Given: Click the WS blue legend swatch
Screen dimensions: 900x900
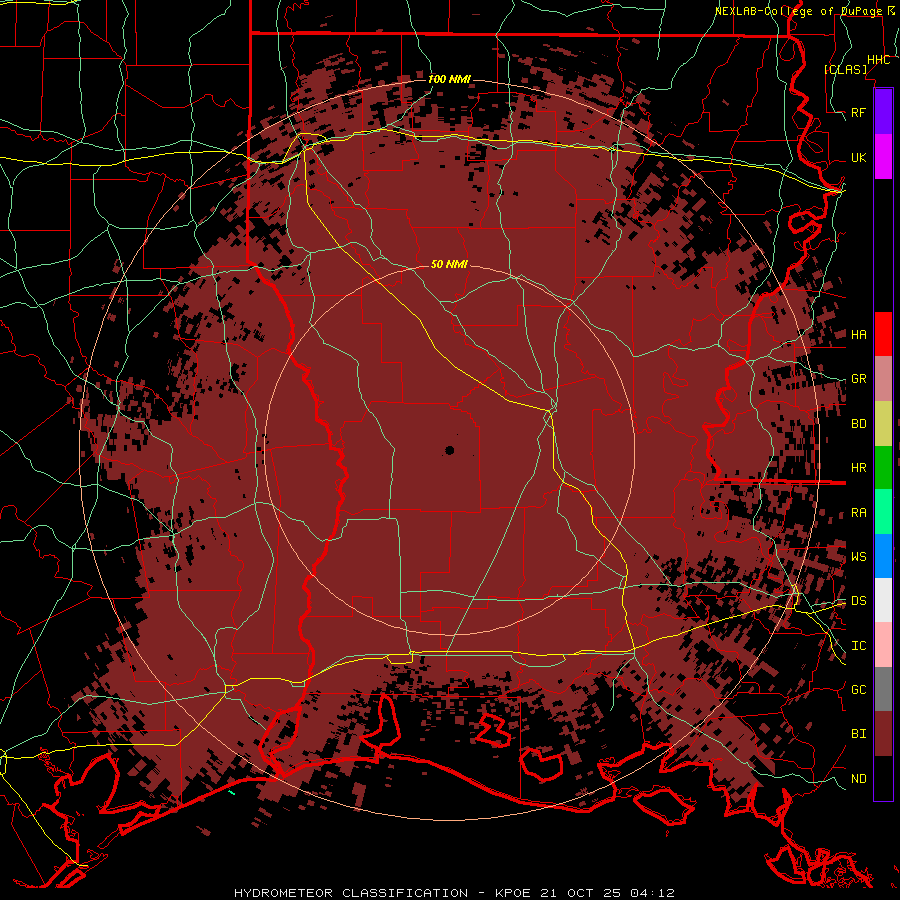Looking at the screenshot, I should [x=883, y=556].
